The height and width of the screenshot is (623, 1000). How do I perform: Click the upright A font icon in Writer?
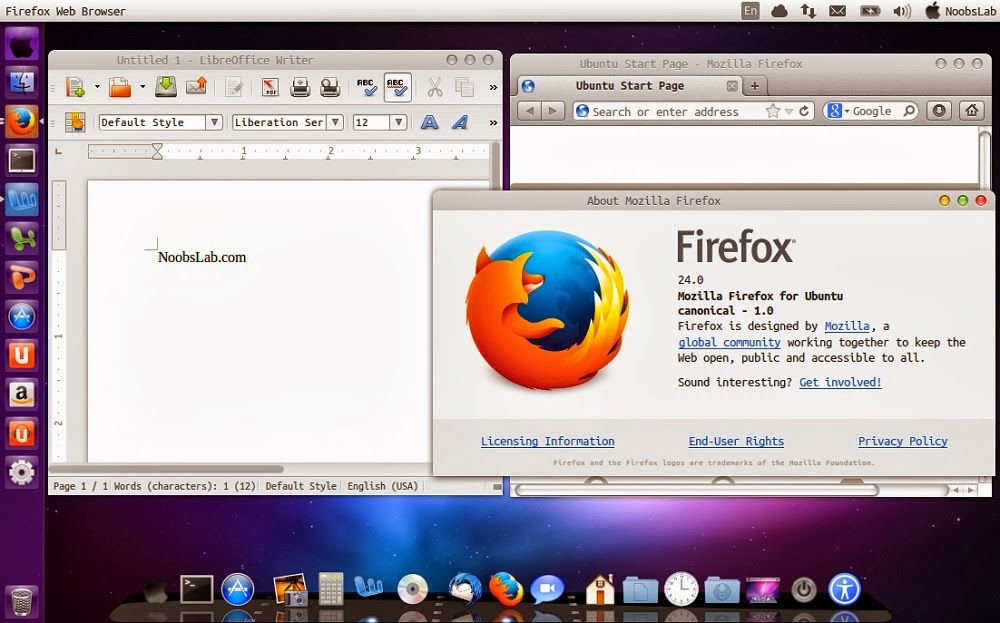[x=429, y=122]
